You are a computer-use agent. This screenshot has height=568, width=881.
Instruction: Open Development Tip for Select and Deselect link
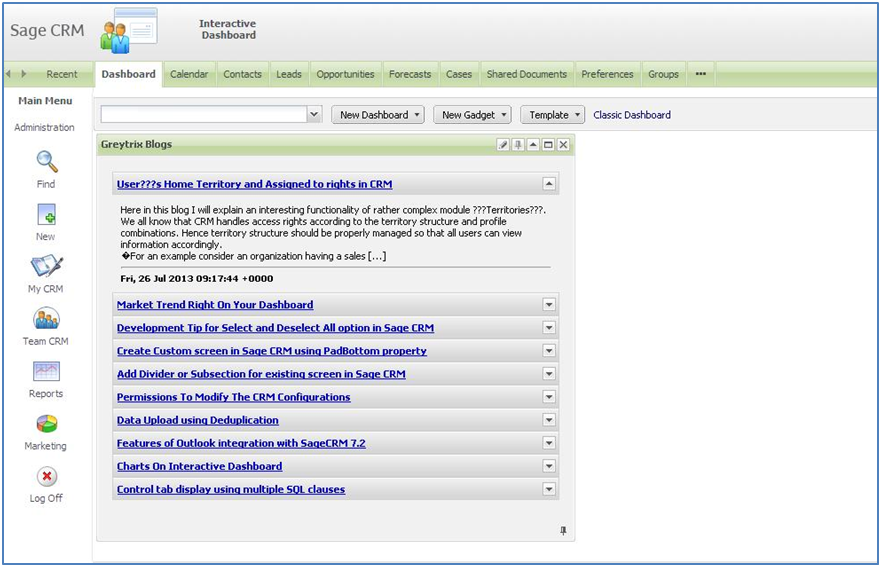coord(275,328)
